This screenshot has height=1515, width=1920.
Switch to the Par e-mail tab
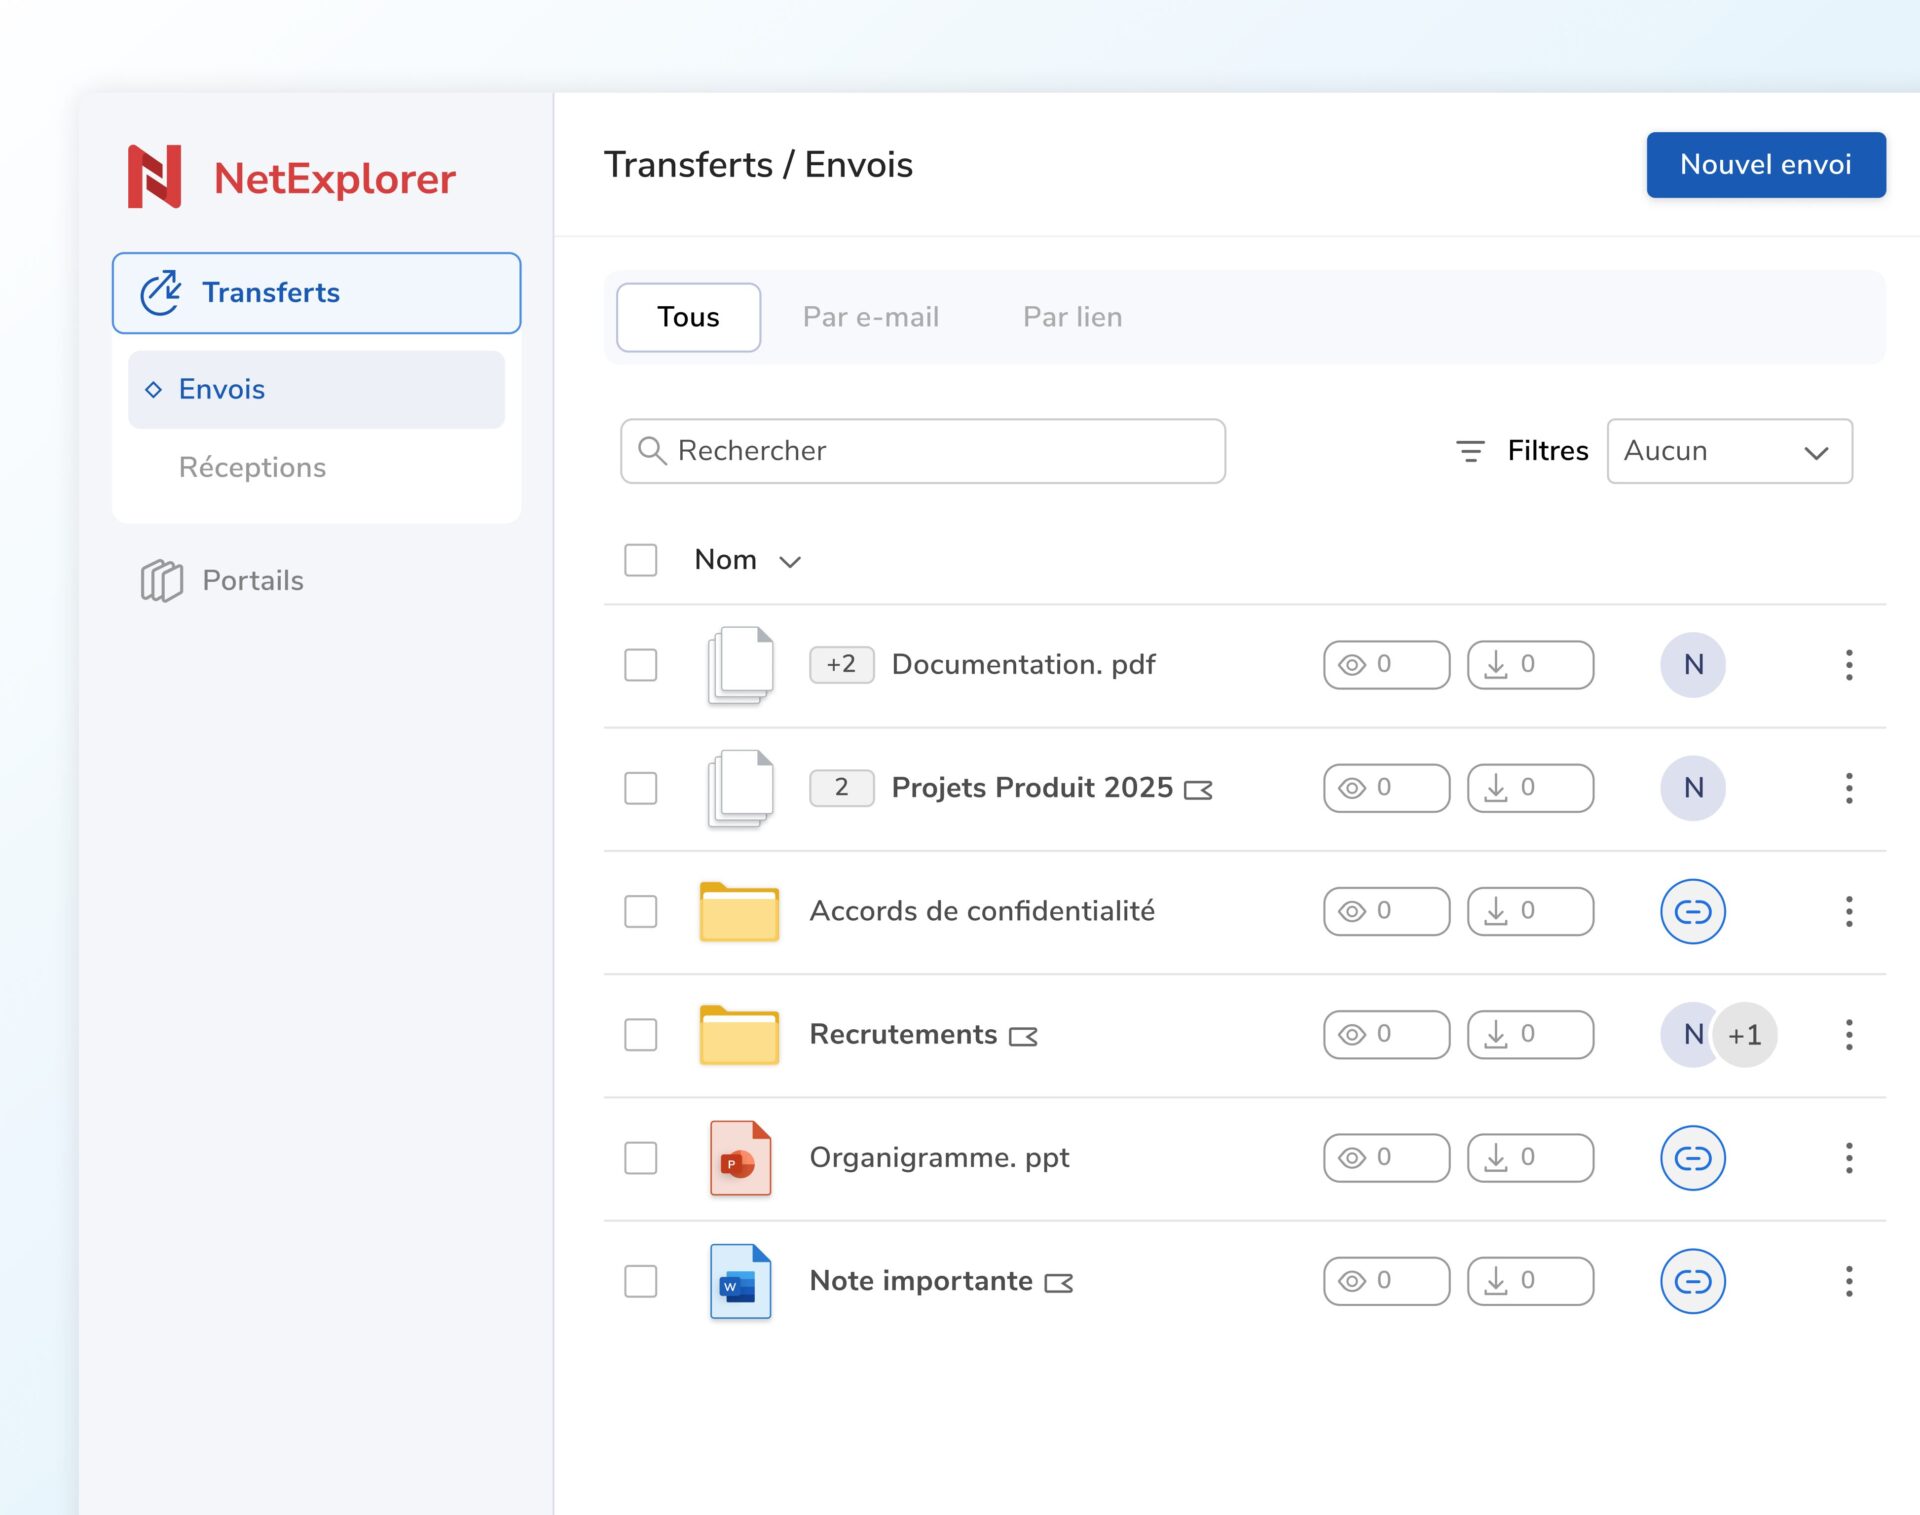(870, 317)
